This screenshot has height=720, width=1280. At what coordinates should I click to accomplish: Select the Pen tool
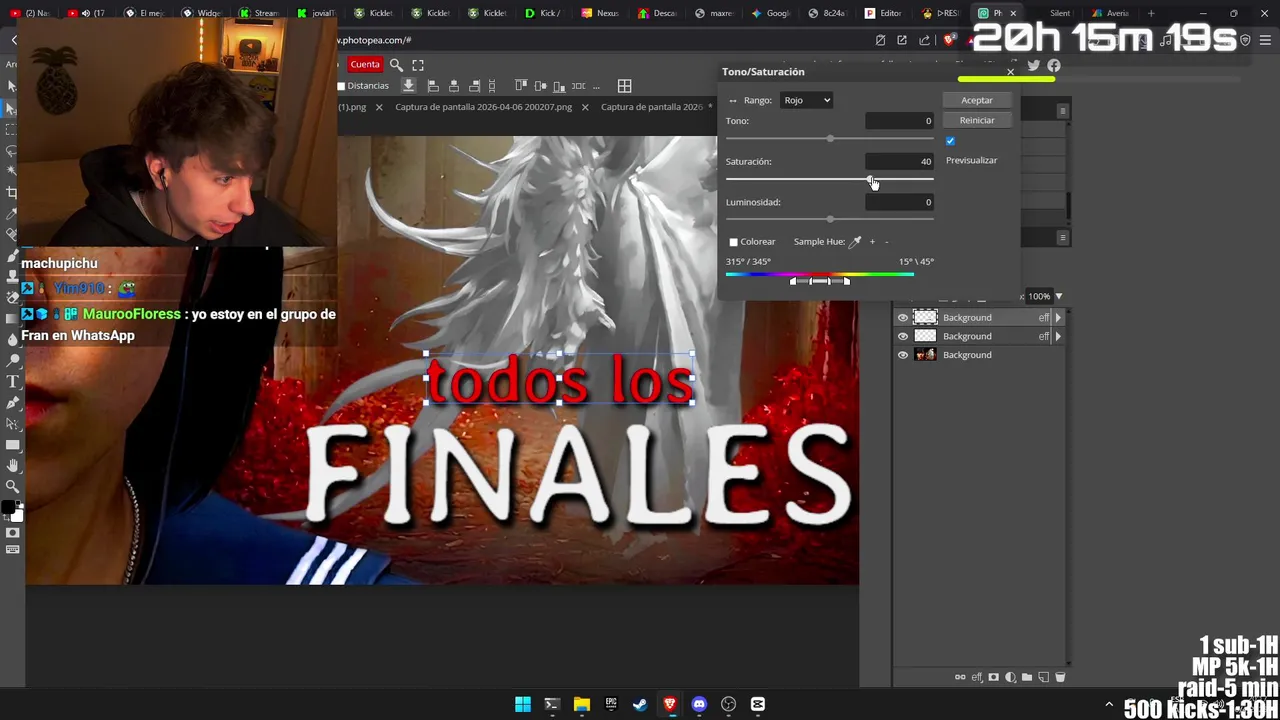coord(13,403)
